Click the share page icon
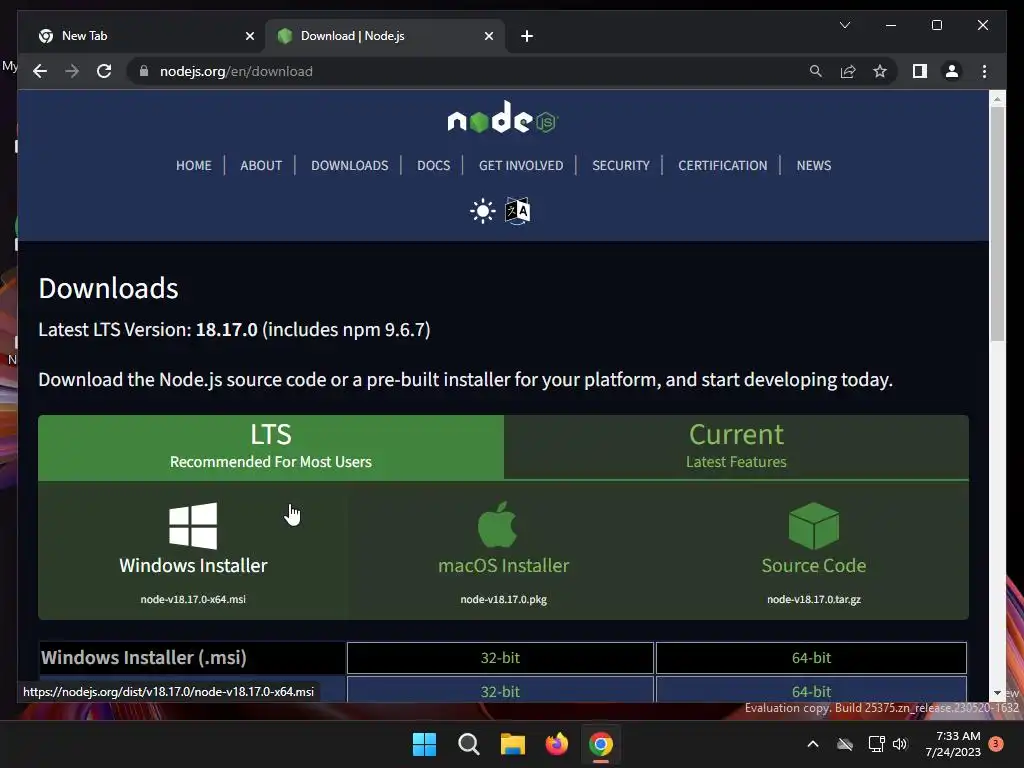The width and height of the screenshot is (1024, 768). pos(848,71)
